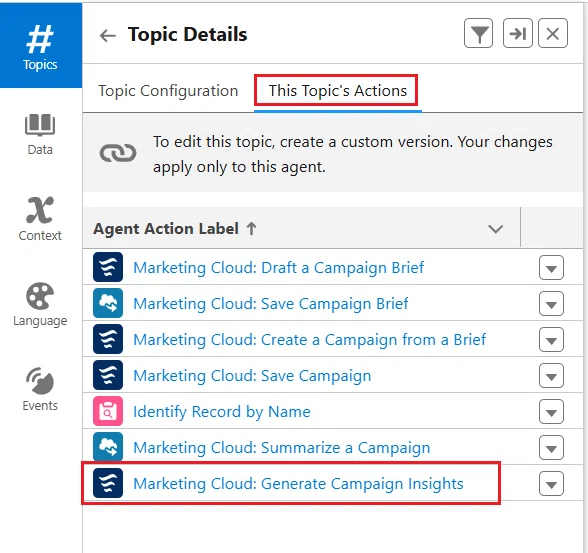Open the Topics sidebar panel
This screenshot has height=553, width=588.
pos(40,46)
